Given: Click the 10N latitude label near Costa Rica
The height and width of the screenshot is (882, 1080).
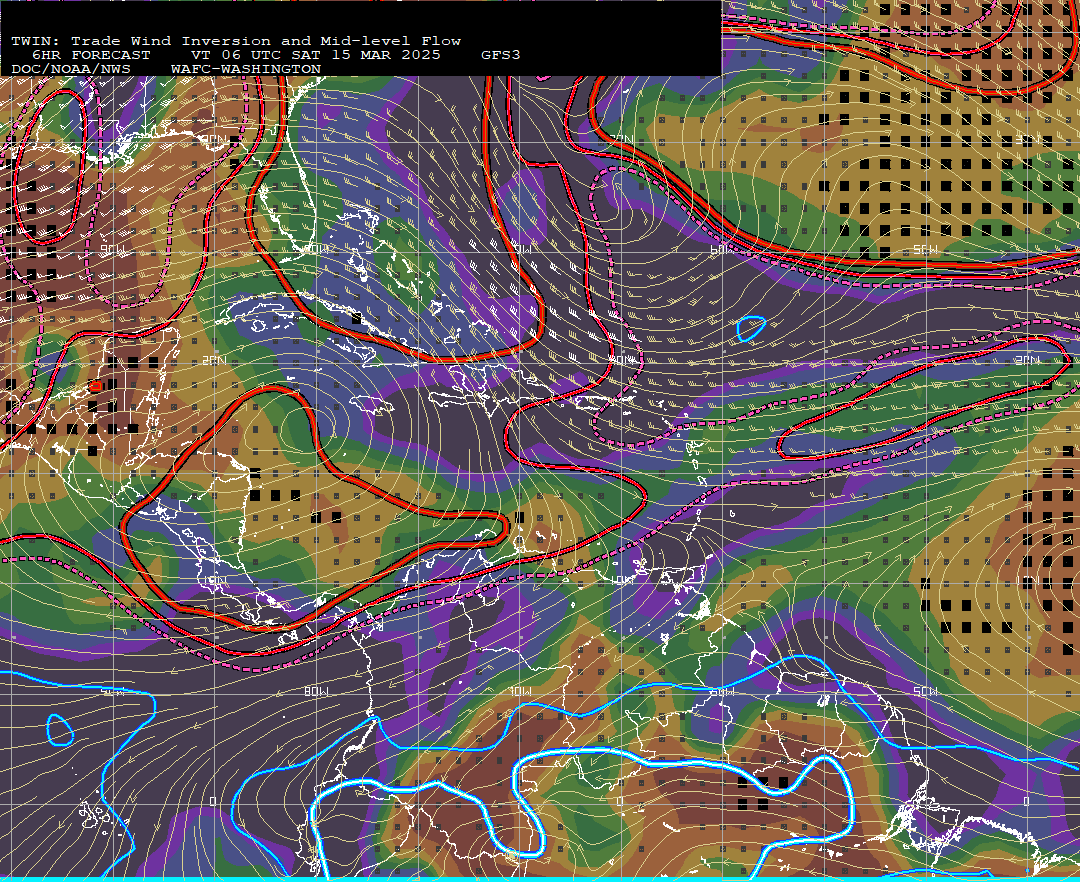Looking at the screenshot, I should (214, 581).
